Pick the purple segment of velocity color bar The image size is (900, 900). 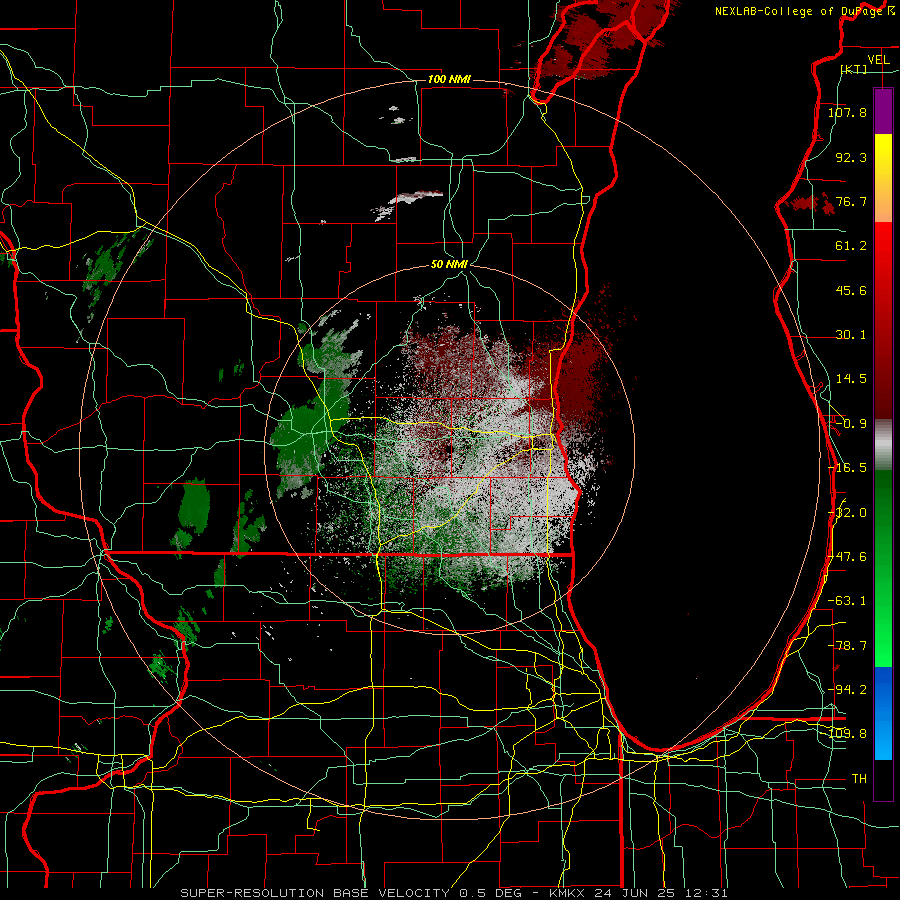(883, 111)
